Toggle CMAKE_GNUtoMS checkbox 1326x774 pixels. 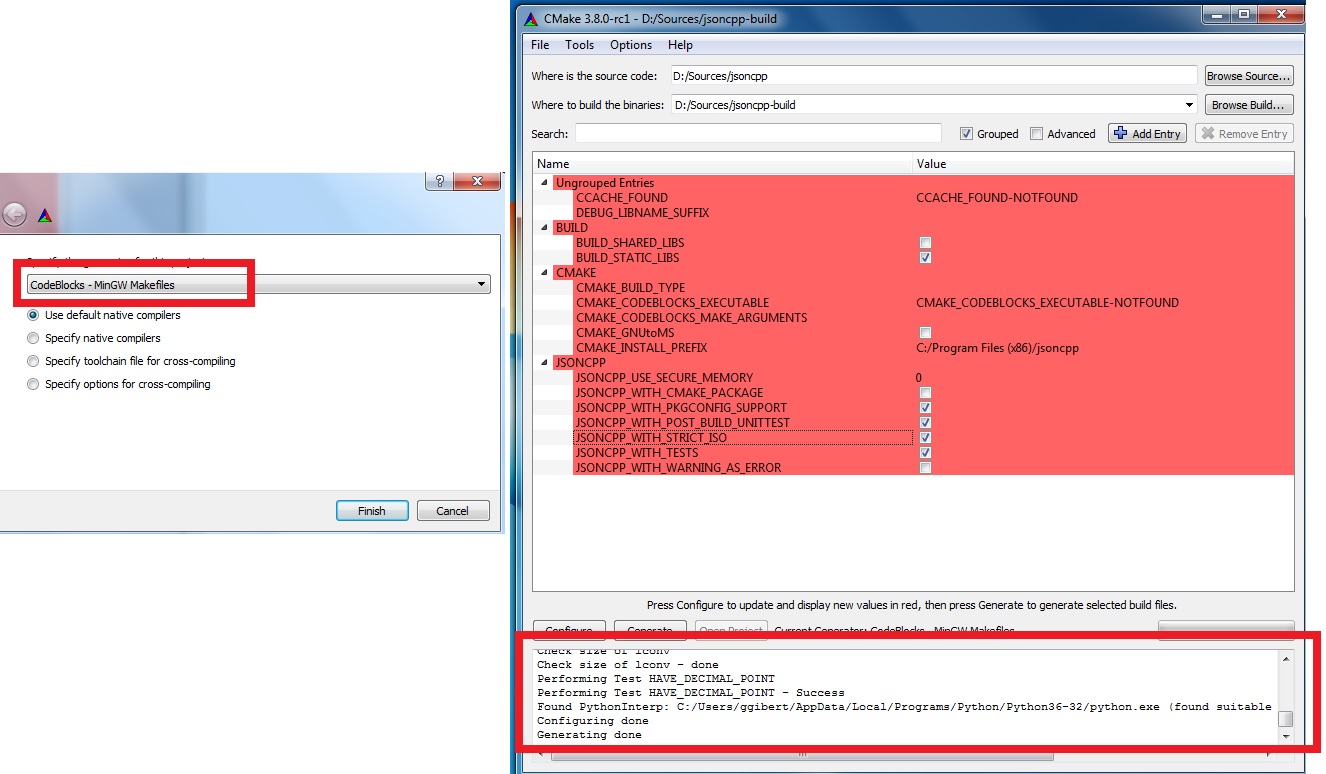click(925, 333)
